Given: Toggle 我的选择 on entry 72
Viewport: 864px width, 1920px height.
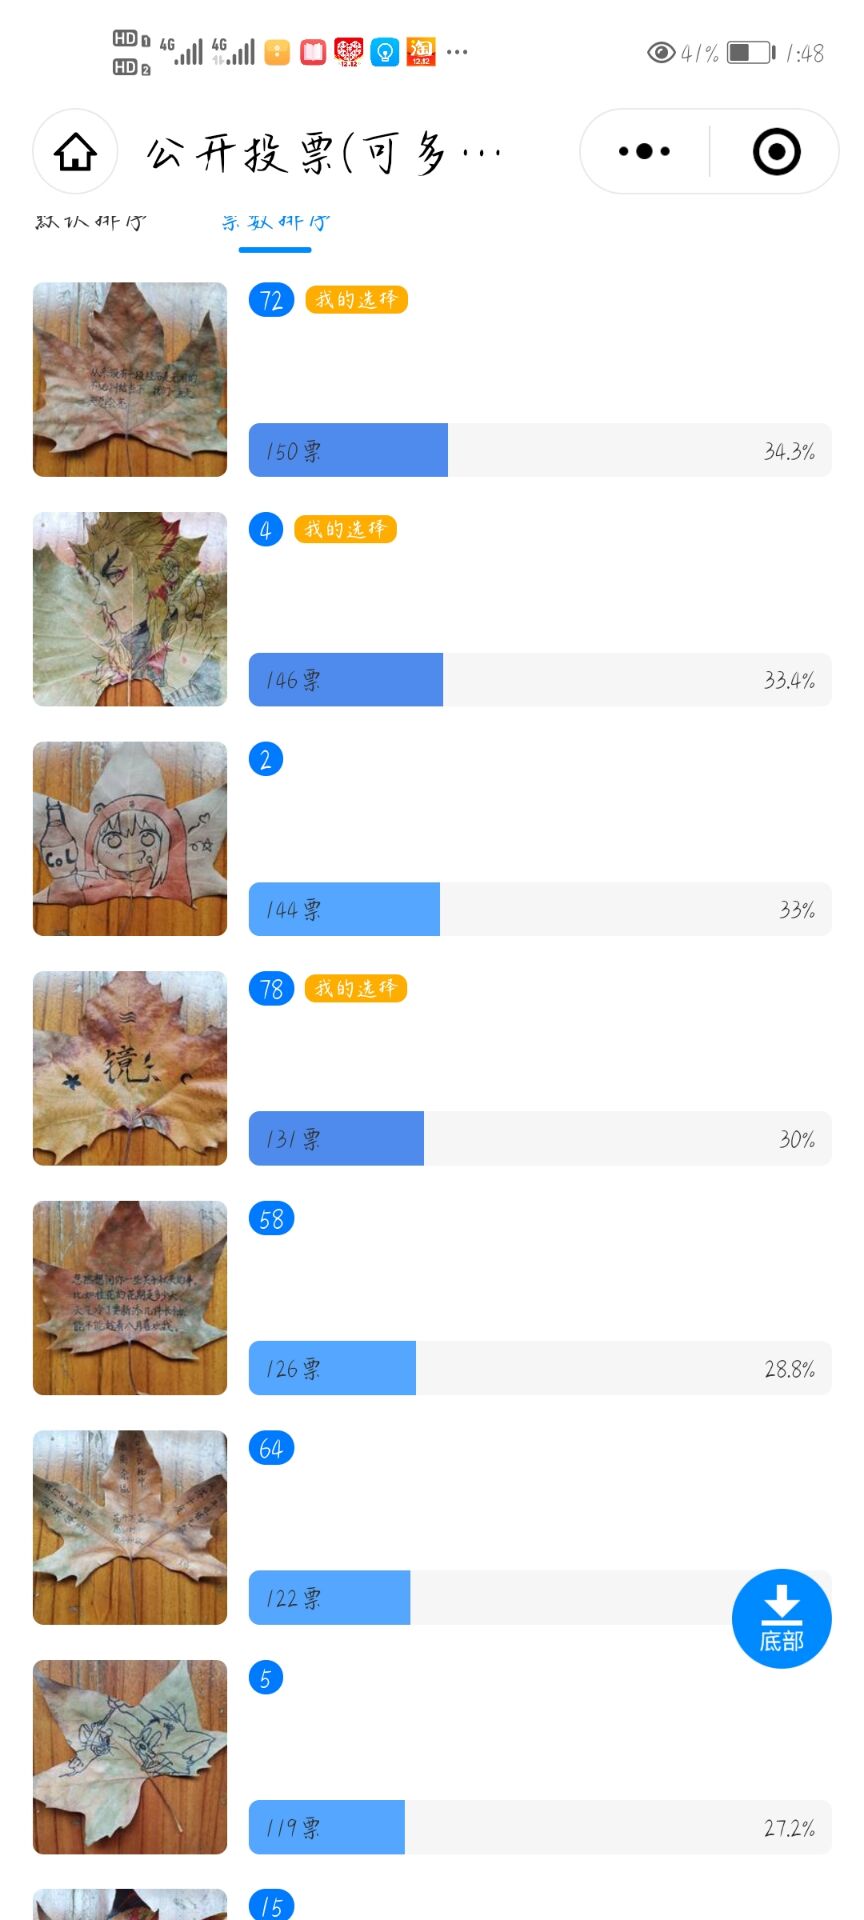Looking at the screenshot, I should point(356,299).
